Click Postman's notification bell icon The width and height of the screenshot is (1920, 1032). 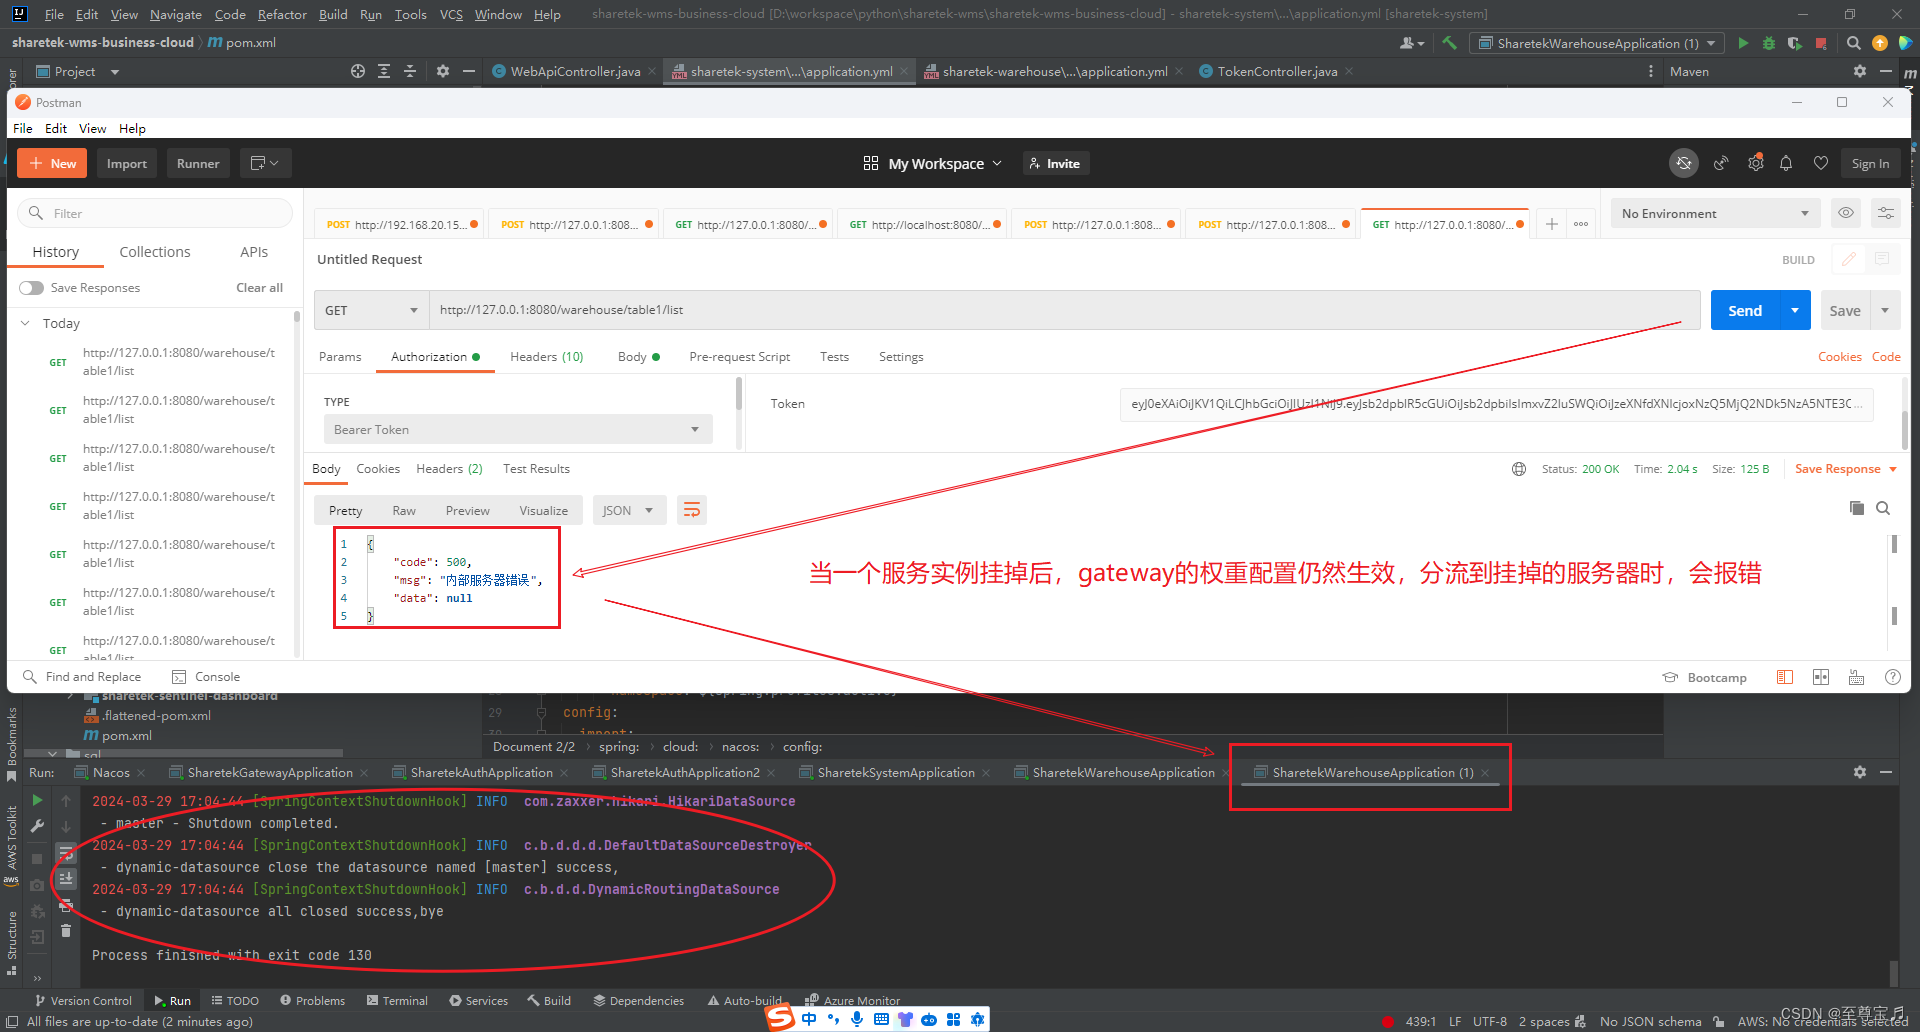coord(1787,163)
